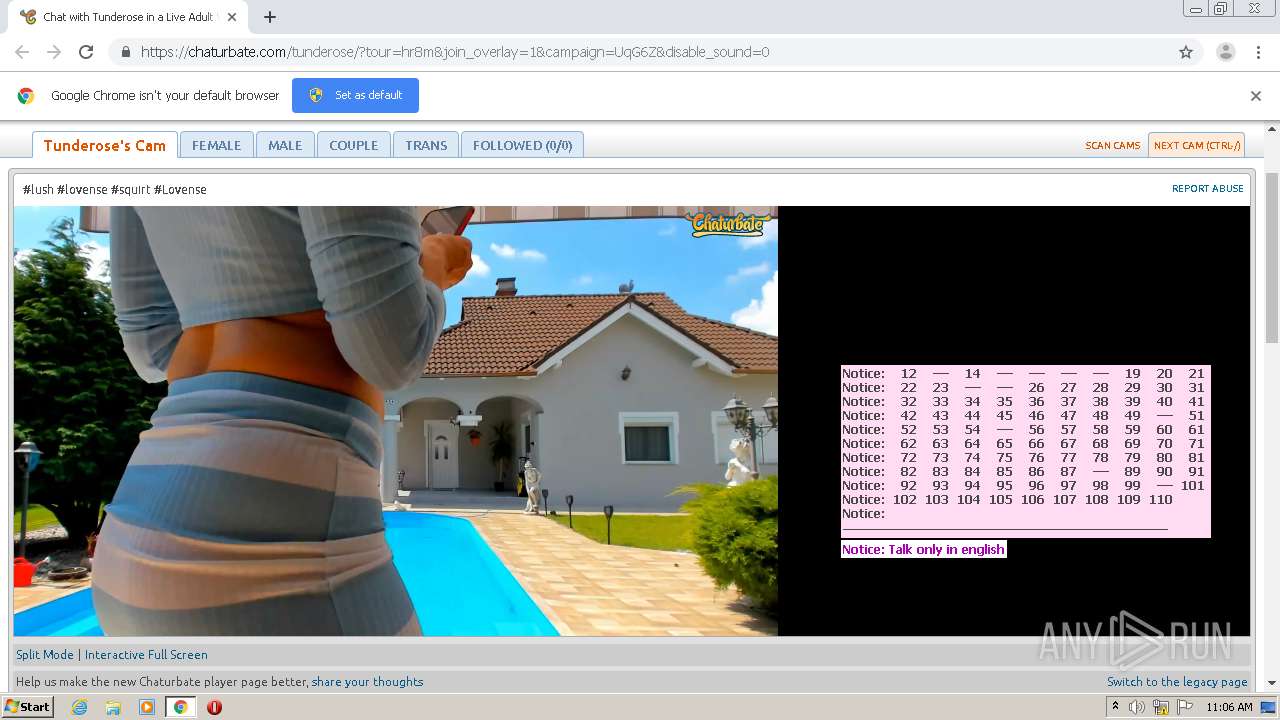Launch Internet Explorer from taskbar
Screen dimensions: 1280x720
79,707
